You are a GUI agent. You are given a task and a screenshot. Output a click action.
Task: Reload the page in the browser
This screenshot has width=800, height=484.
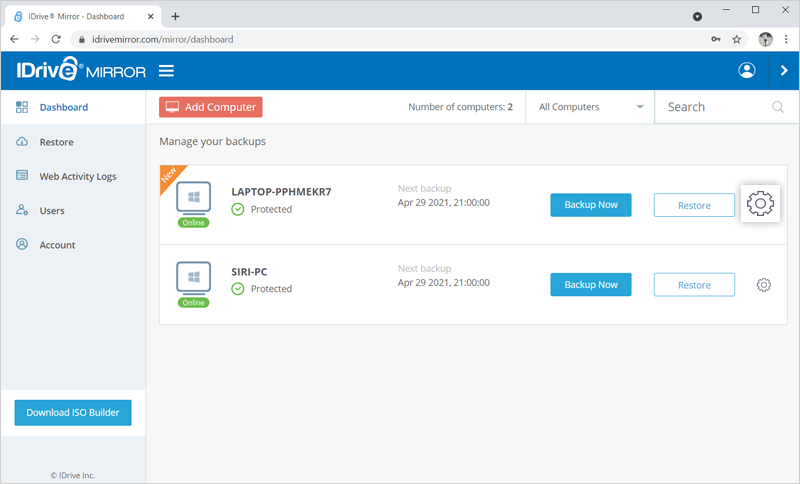tap(56, 39)
